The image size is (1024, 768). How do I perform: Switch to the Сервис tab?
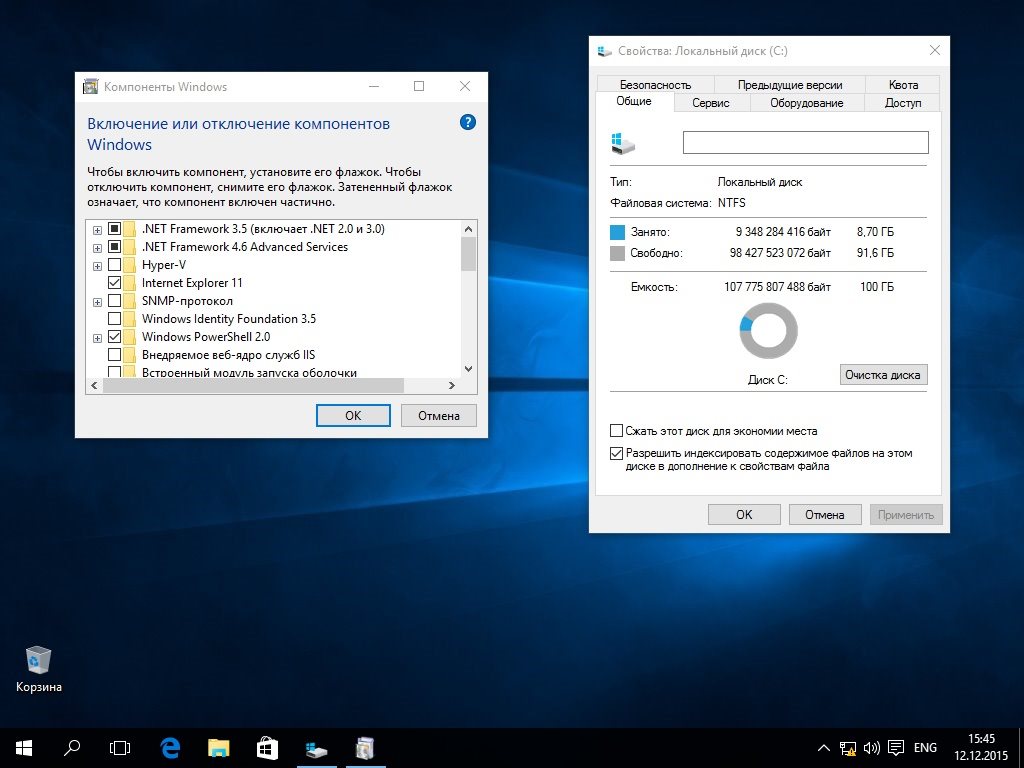tap(711, 103)
